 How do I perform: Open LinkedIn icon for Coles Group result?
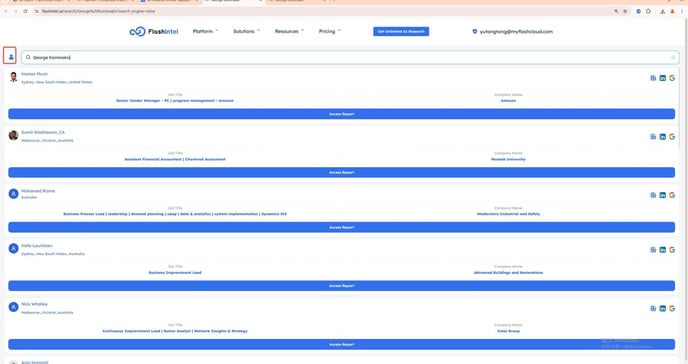(x=663, y=309)
